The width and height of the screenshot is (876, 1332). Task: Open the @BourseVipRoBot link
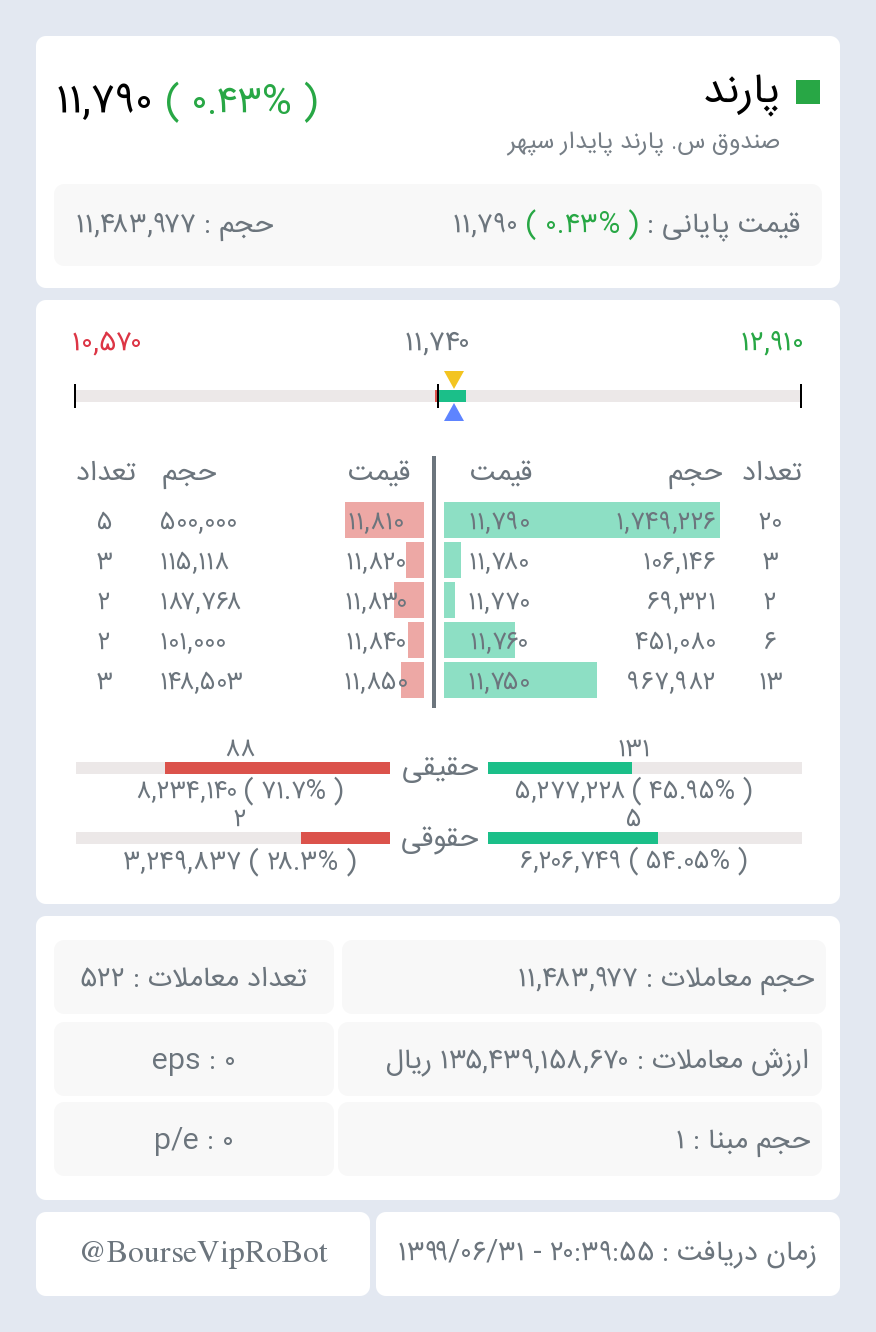[203, 1253]
